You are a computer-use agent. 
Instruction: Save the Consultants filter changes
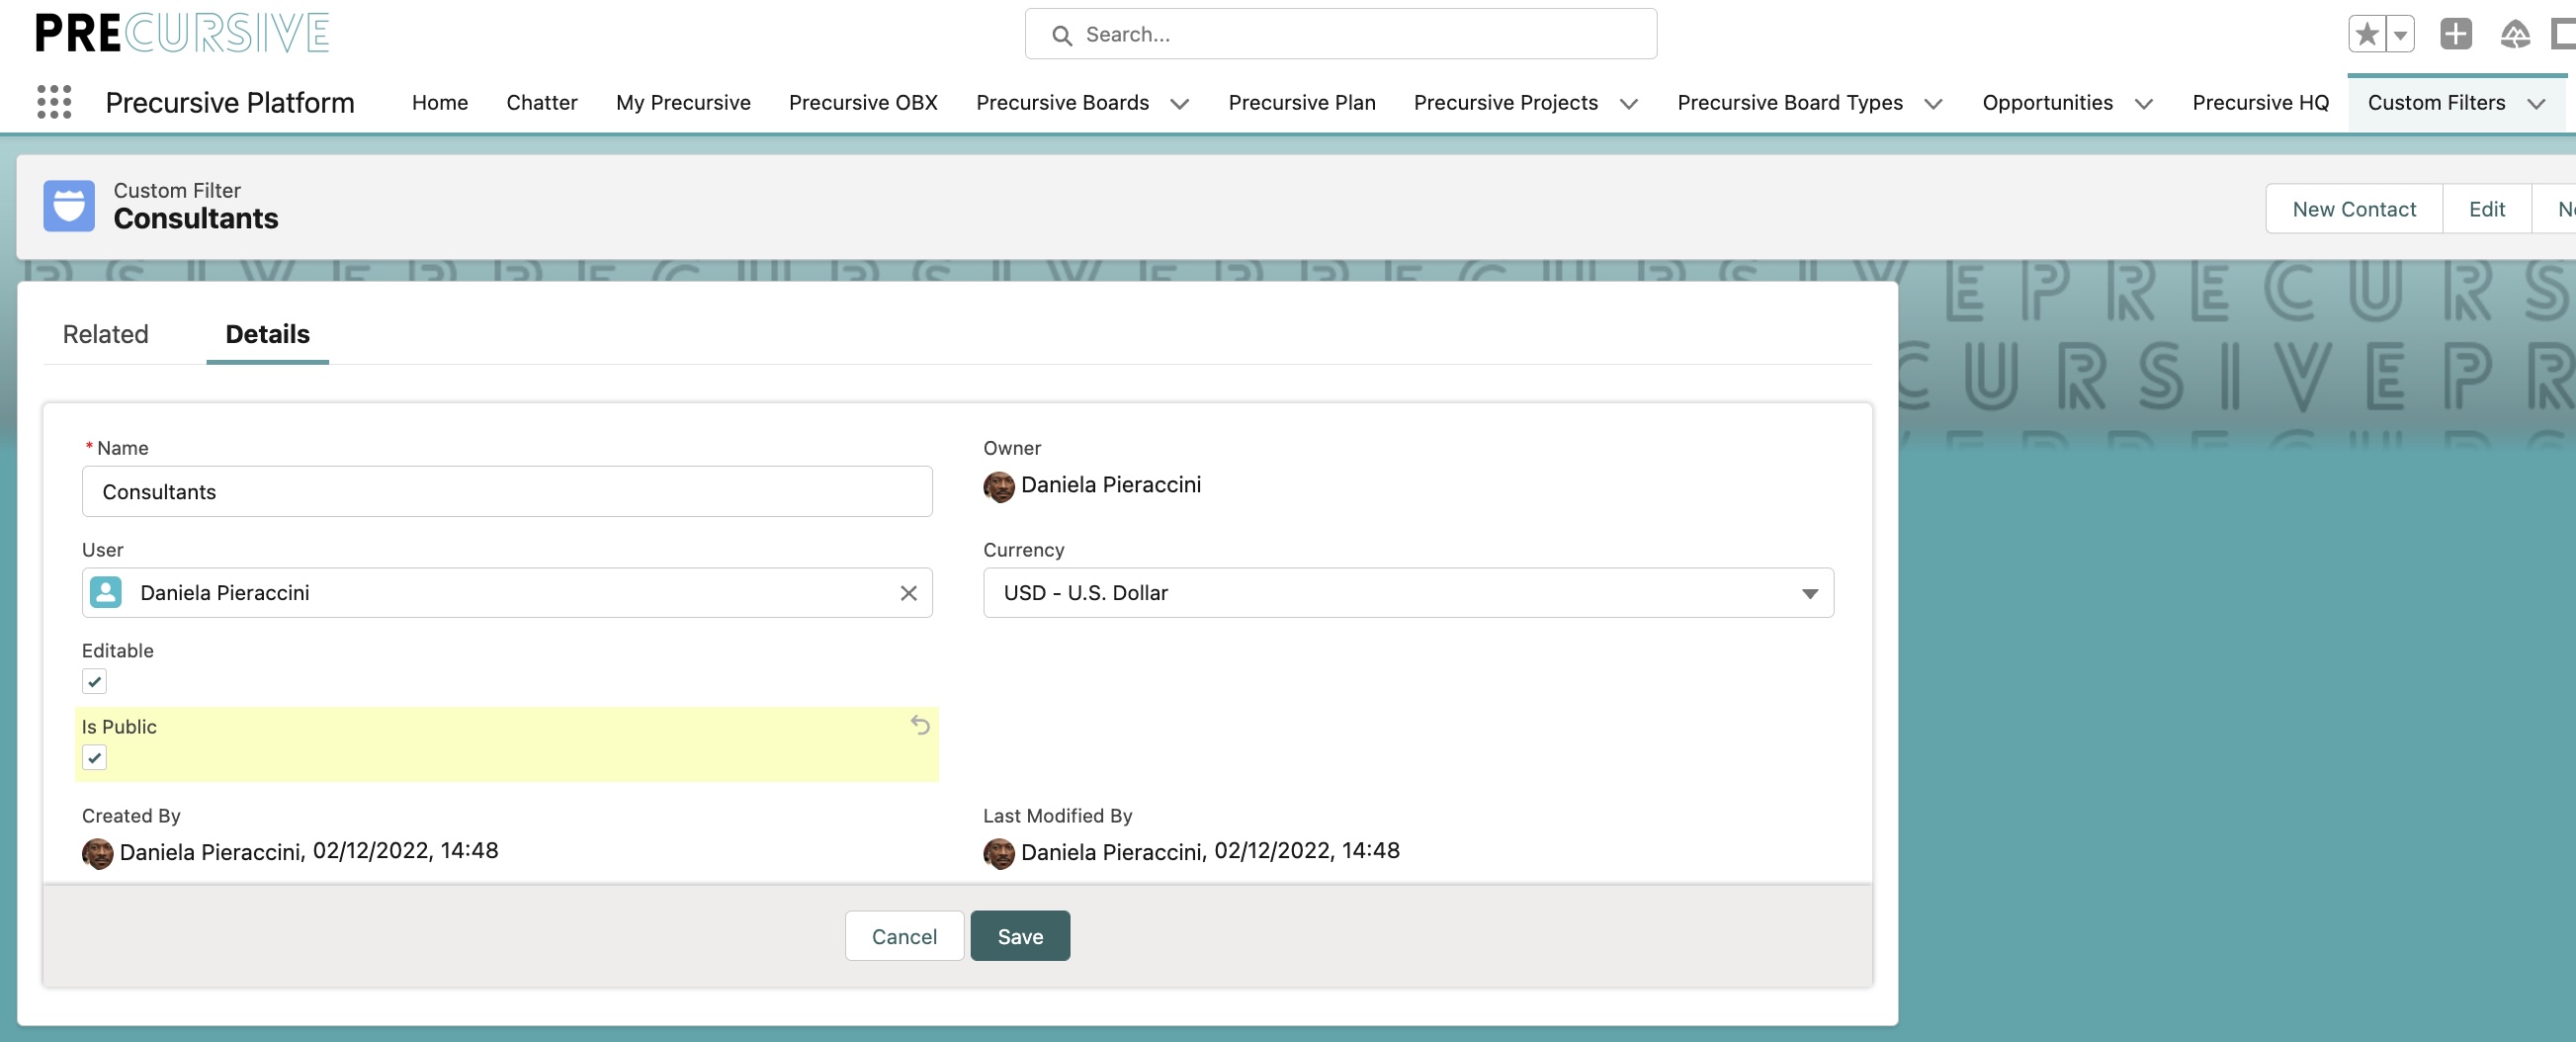(x=1019, y=935)
